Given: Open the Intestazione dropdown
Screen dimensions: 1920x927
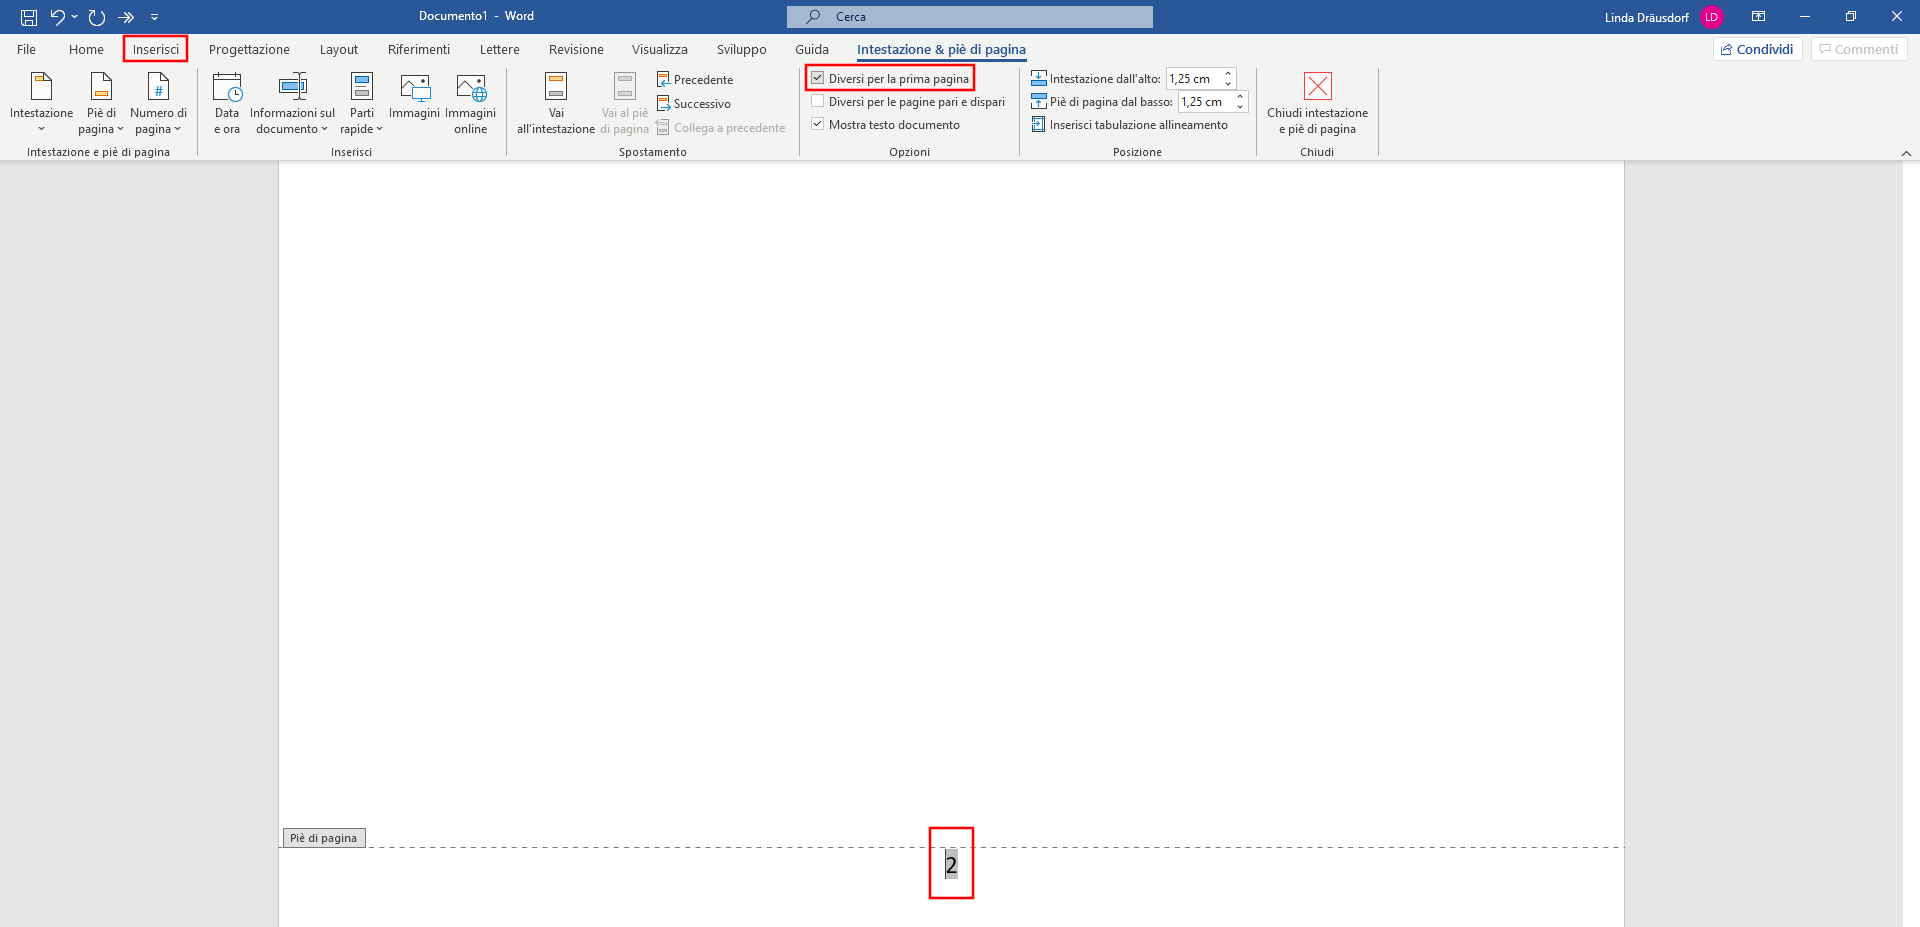Looking at the screenshot, I should (x=41, y=102).
